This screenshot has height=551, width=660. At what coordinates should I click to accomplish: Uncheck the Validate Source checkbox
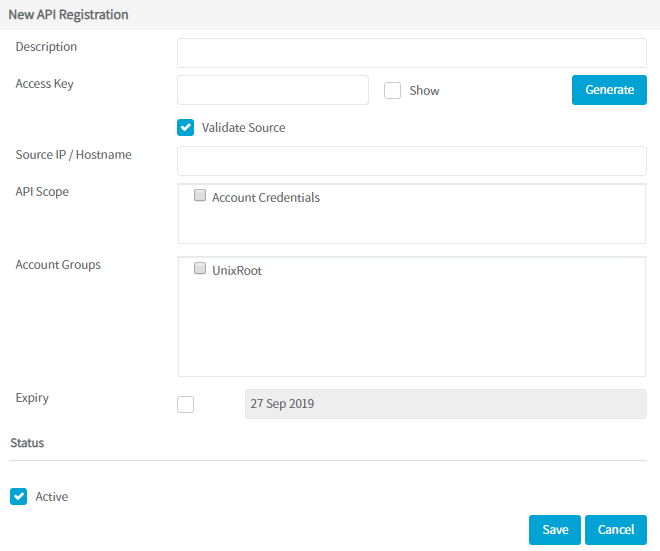coord(185,128)
